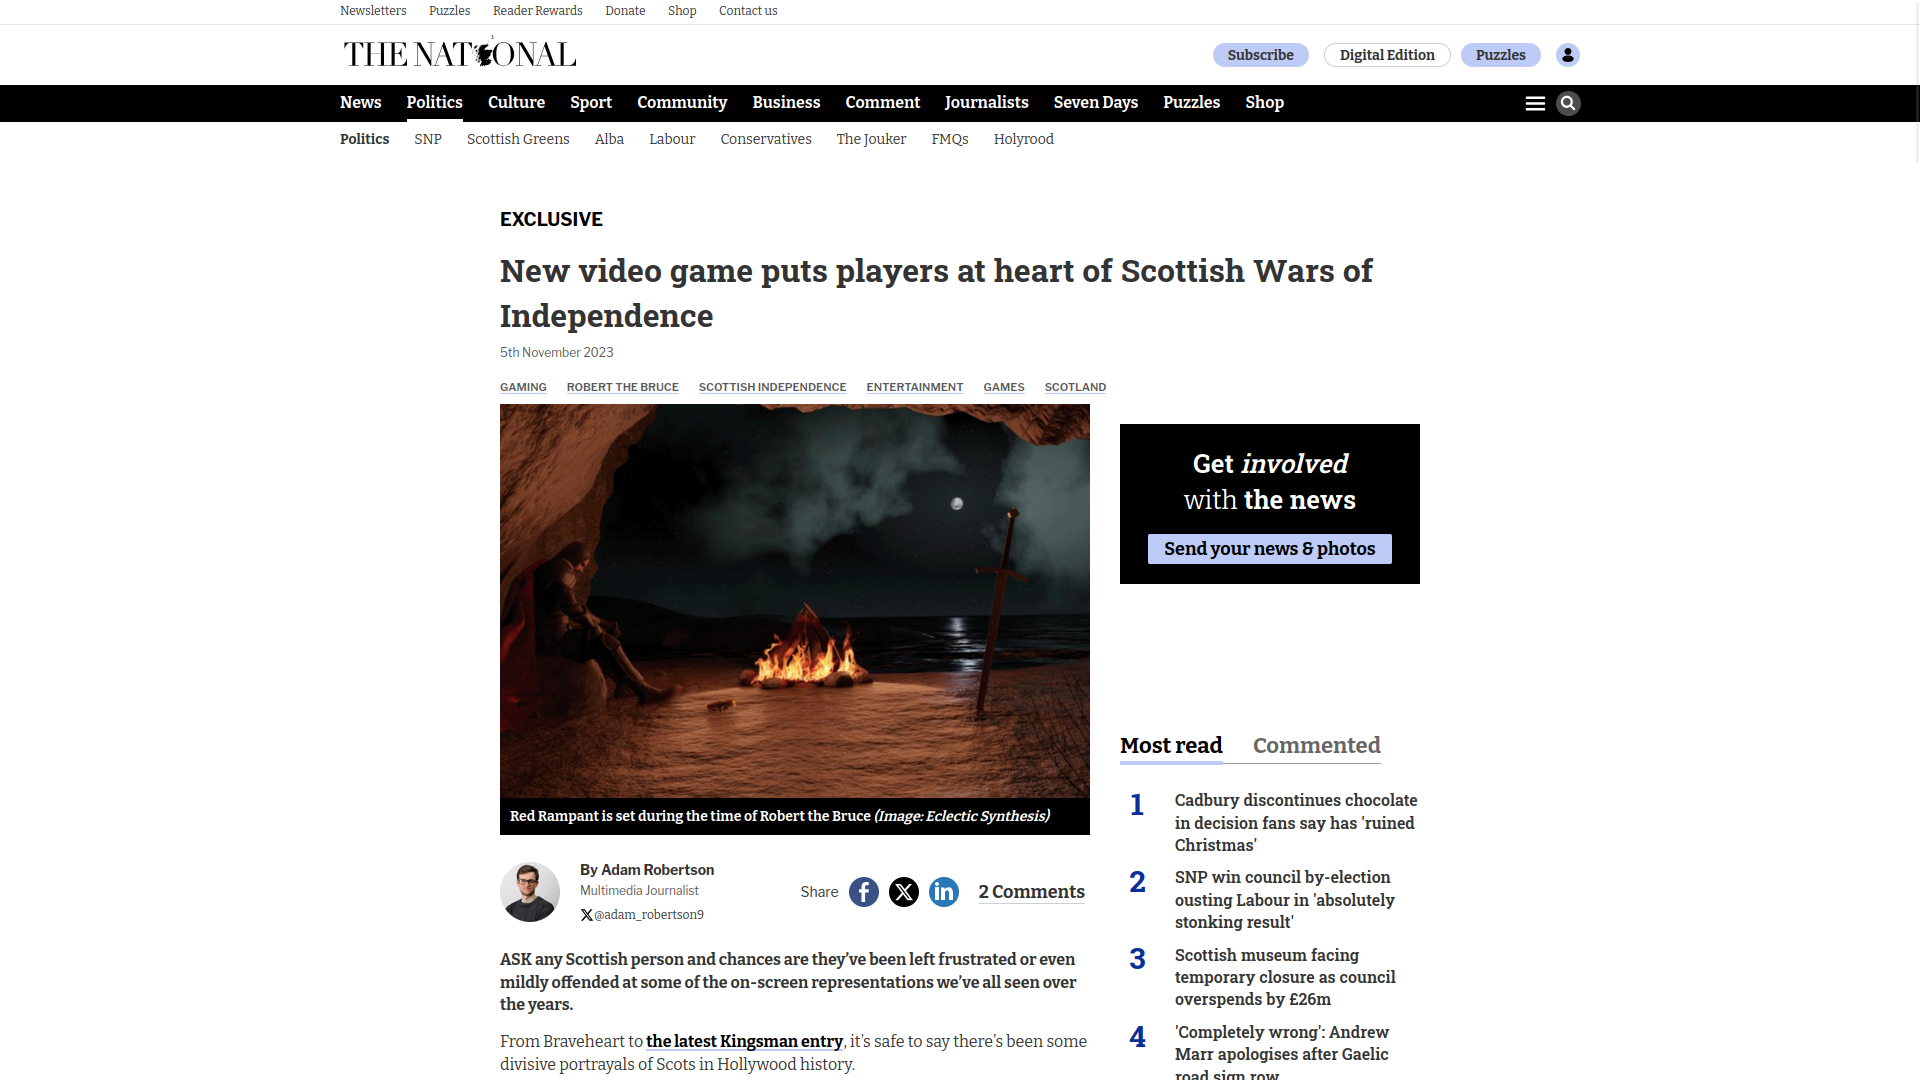Switch to Commented tab
Screen dimensions: 1920x1080
[x=1316, y=746]
